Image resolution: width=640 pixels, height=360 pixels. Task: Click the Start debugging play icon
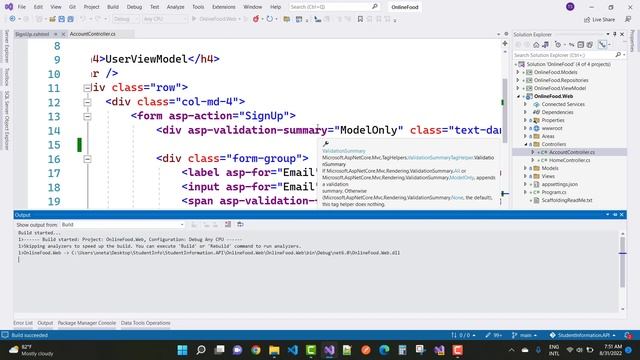194,19
